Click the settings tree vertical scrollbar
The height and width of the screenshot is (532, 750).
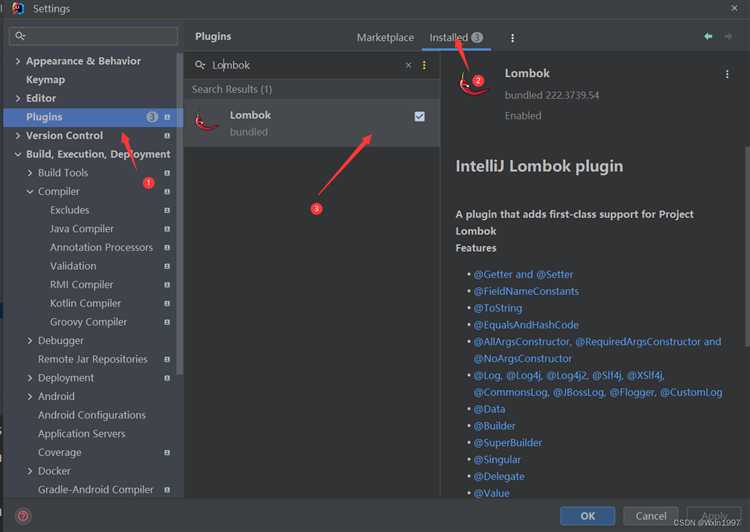click(x=180, y=214)
